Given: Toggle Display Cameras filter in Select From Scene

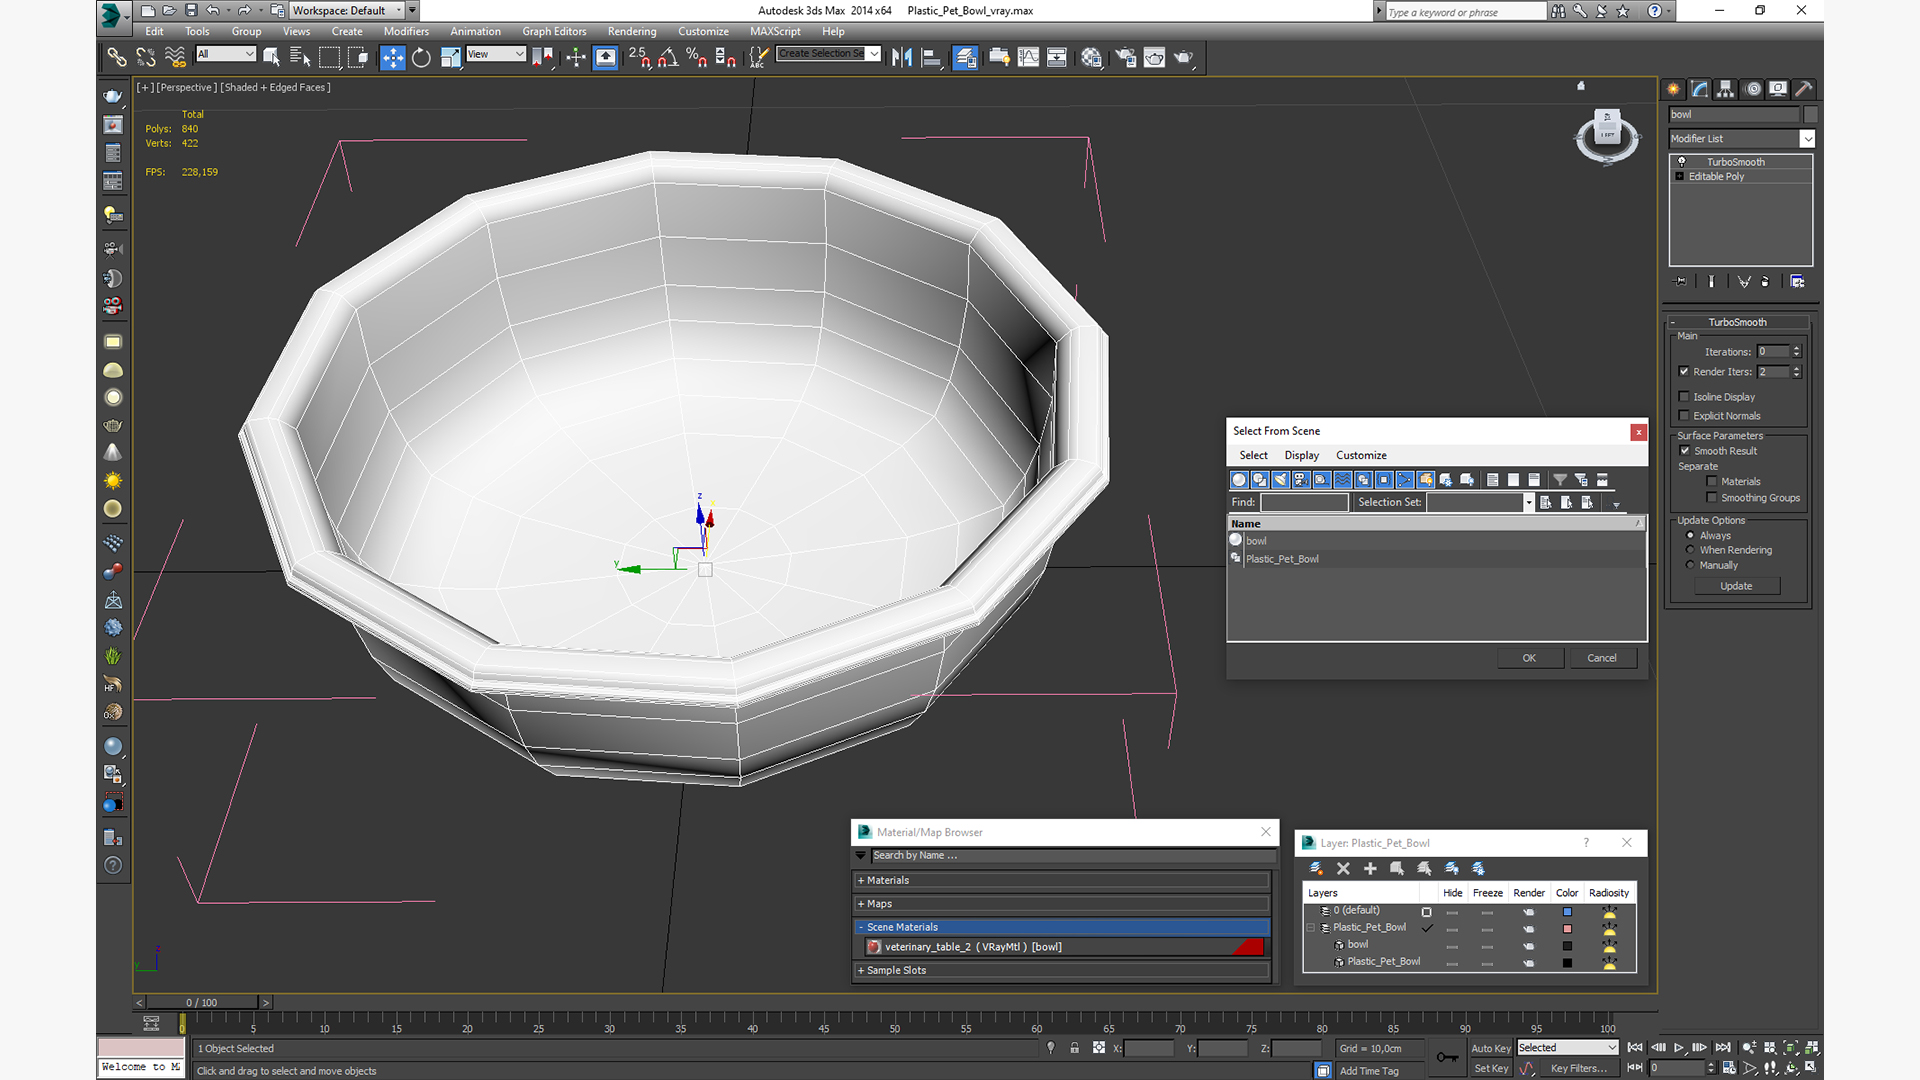Looking at the screenshot, I should (x=1301, y=480).
